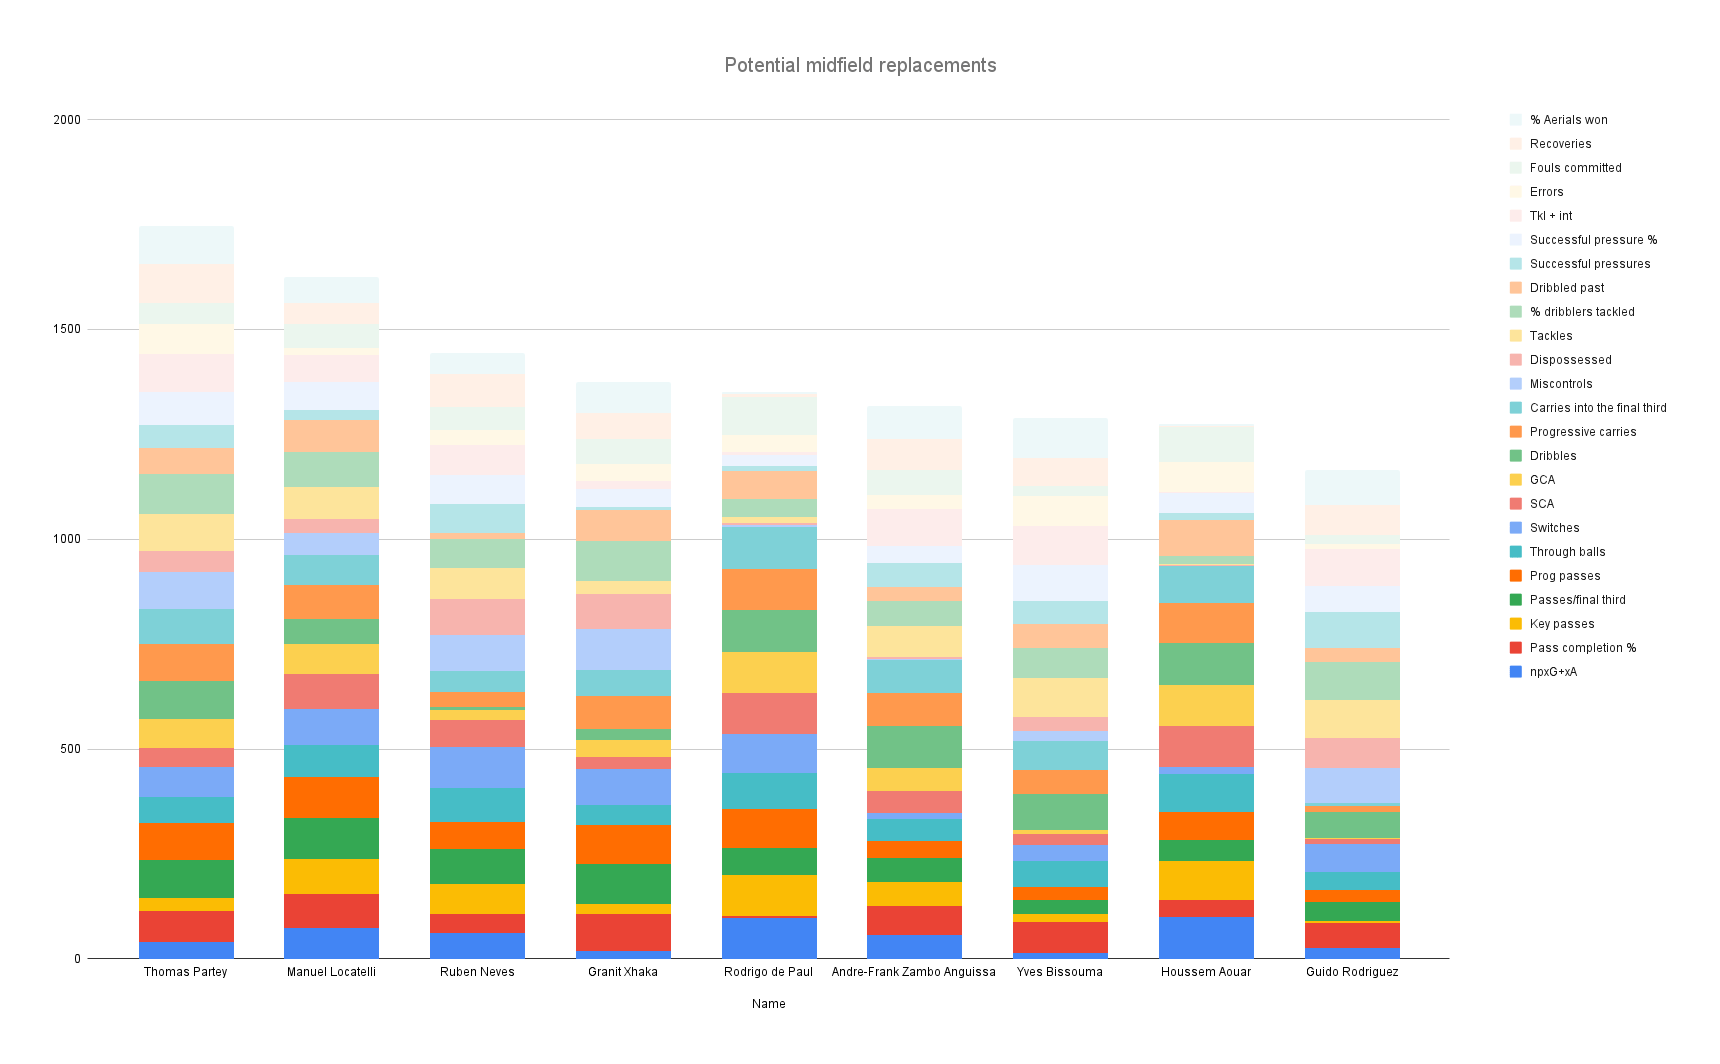Click the Andre-Frank Zambo Anguissa axis label
1720x1064 pixels.
[x=913, y=972]
